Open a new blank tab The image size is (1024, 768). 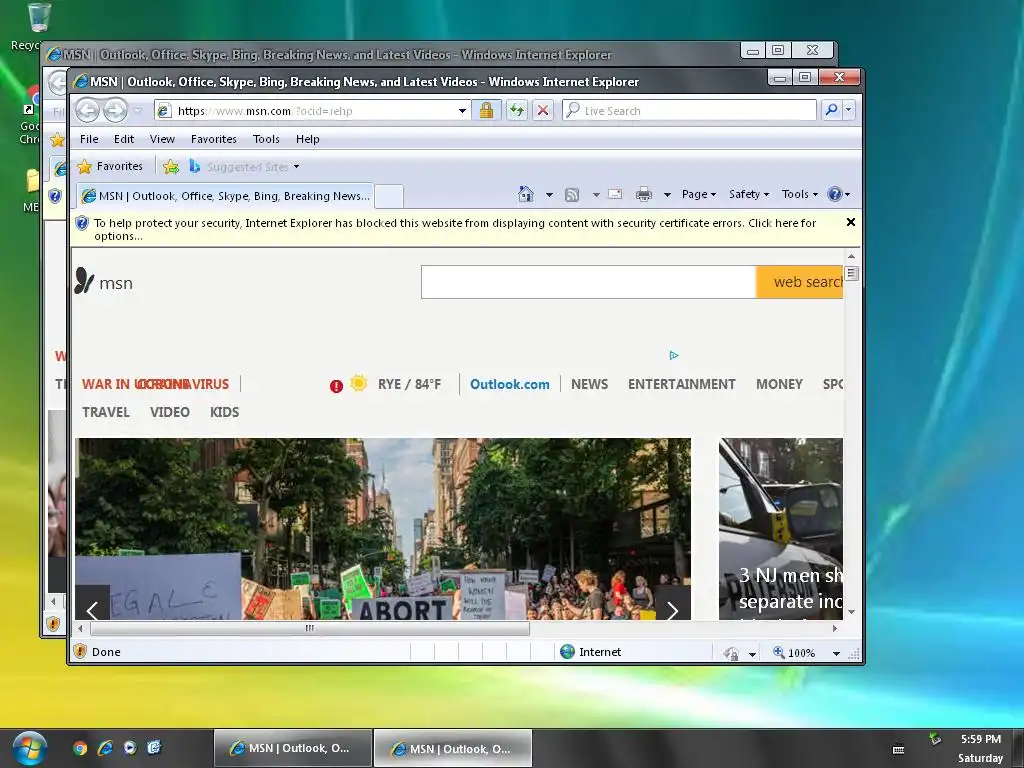click(389, 197)
